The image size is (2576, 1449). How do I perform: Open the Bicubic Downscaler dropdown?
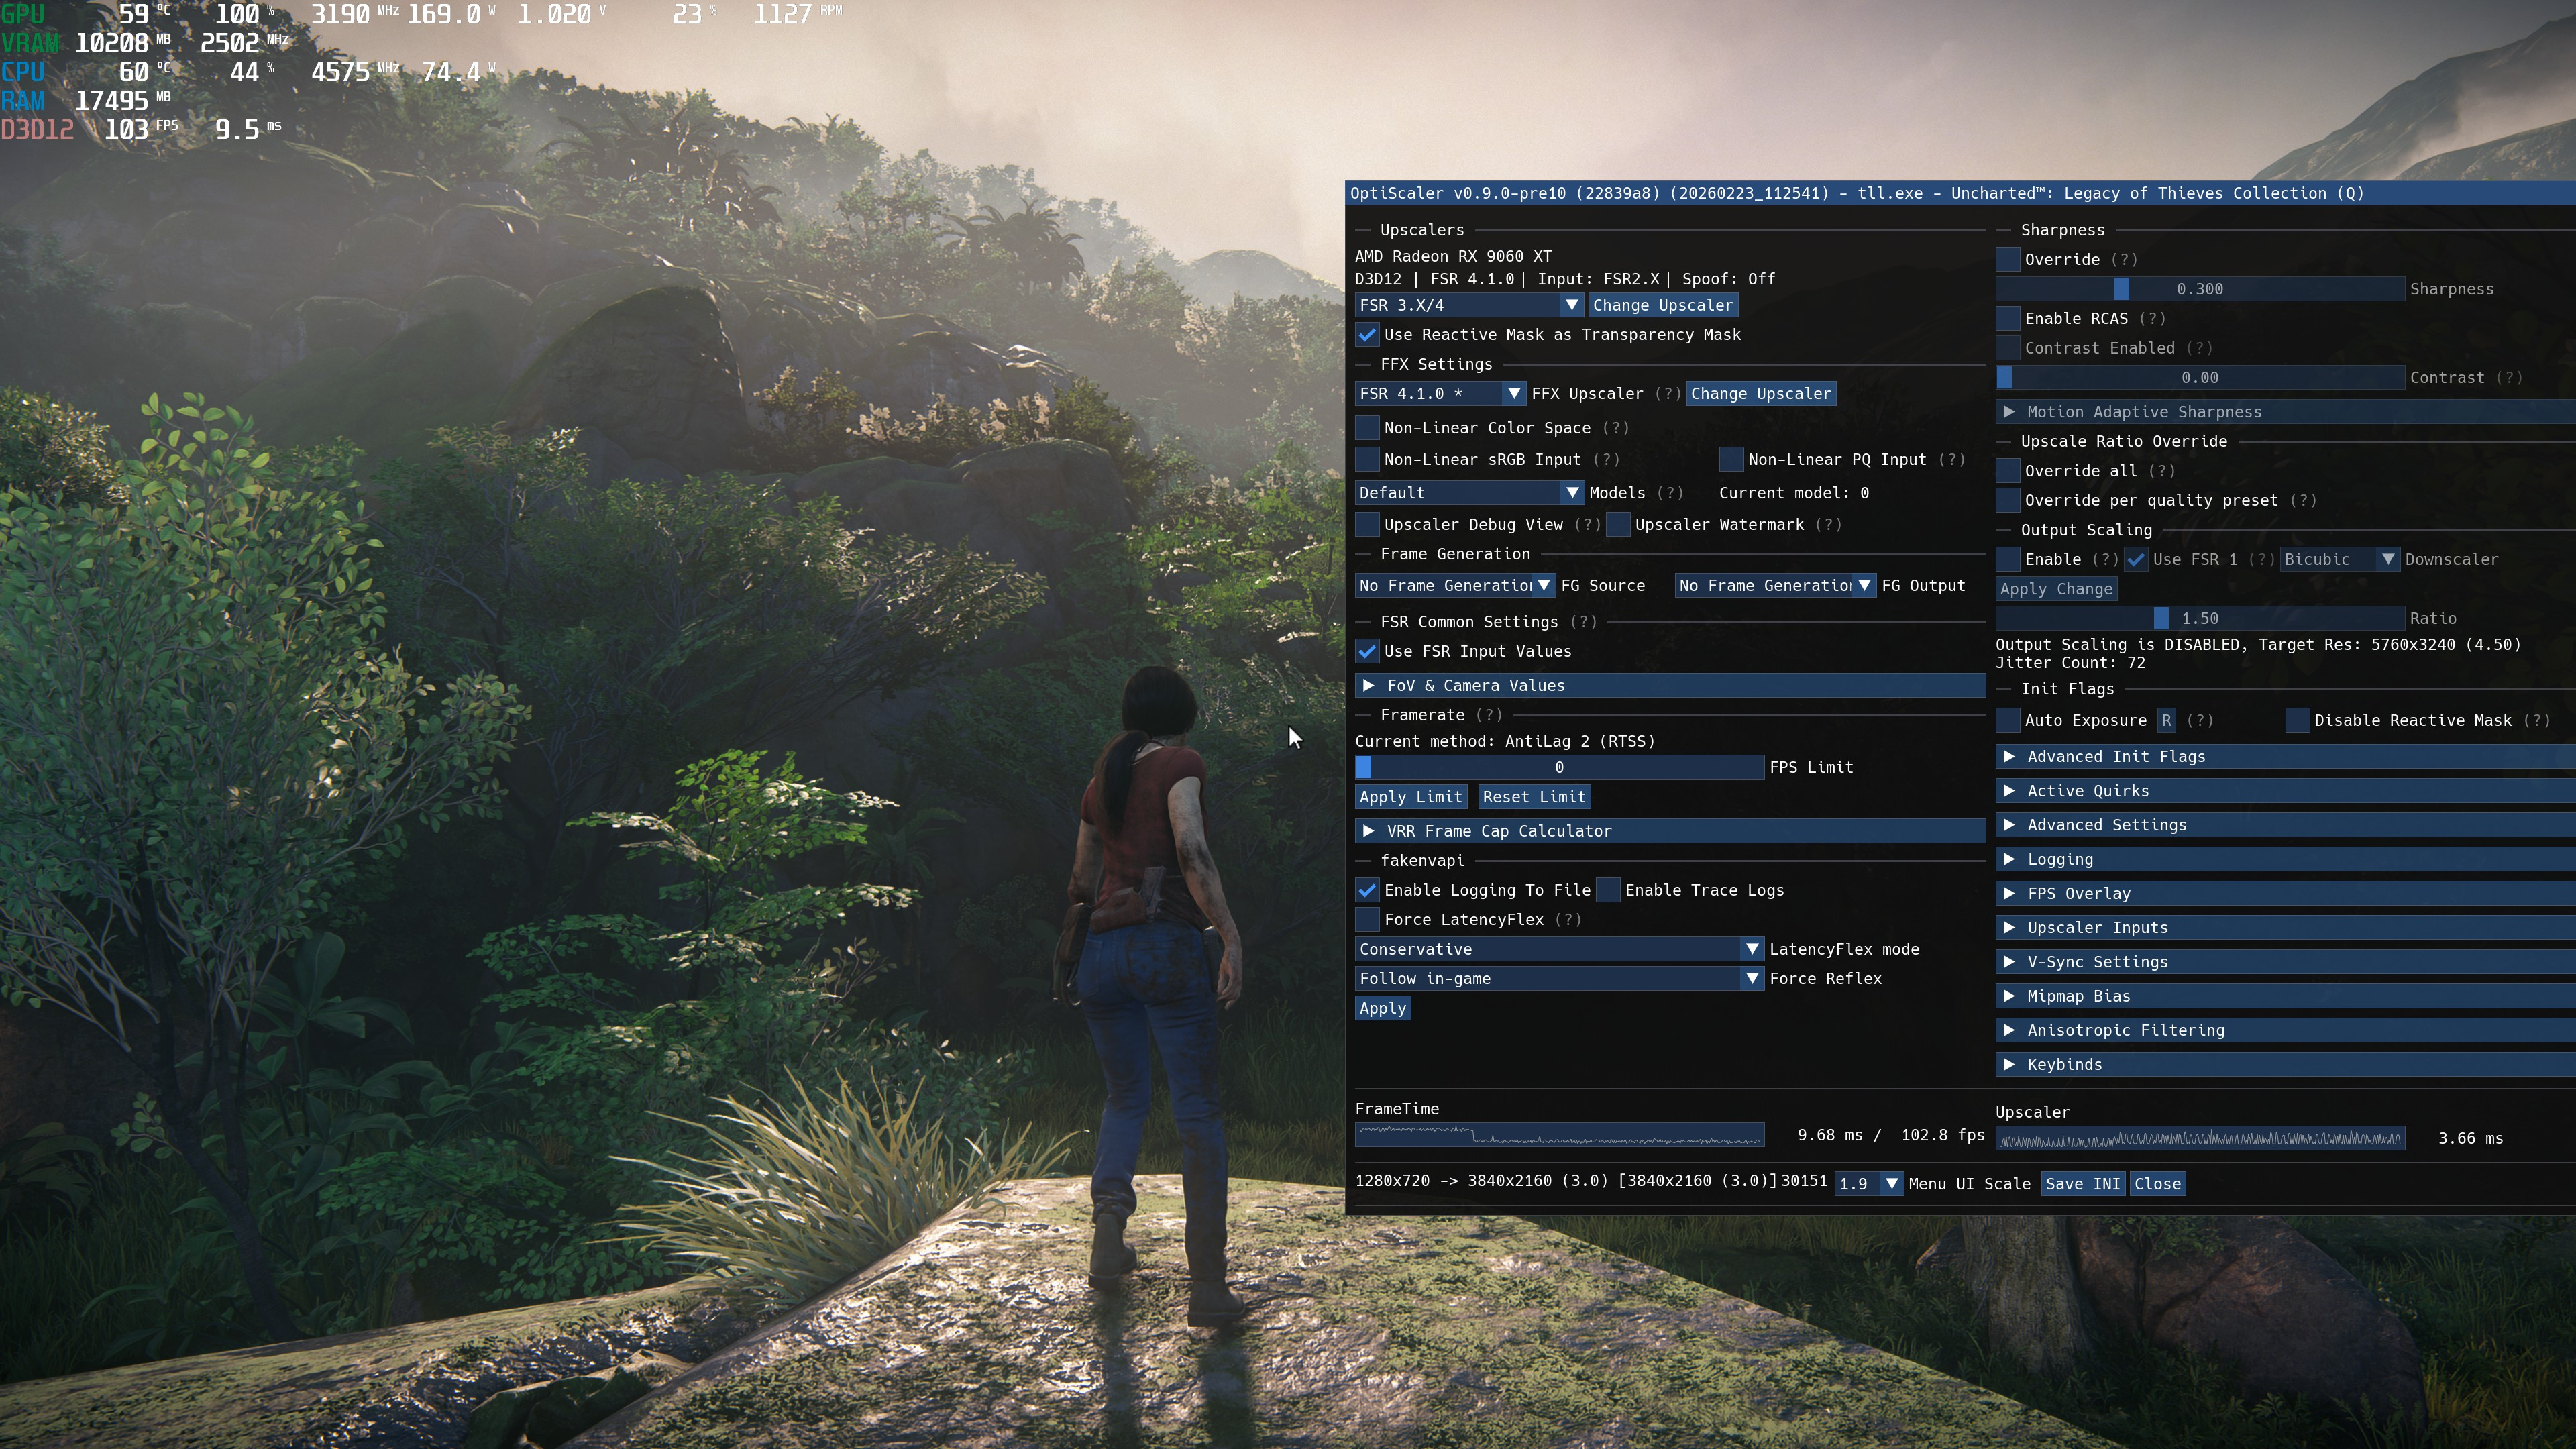(2340, 560)
